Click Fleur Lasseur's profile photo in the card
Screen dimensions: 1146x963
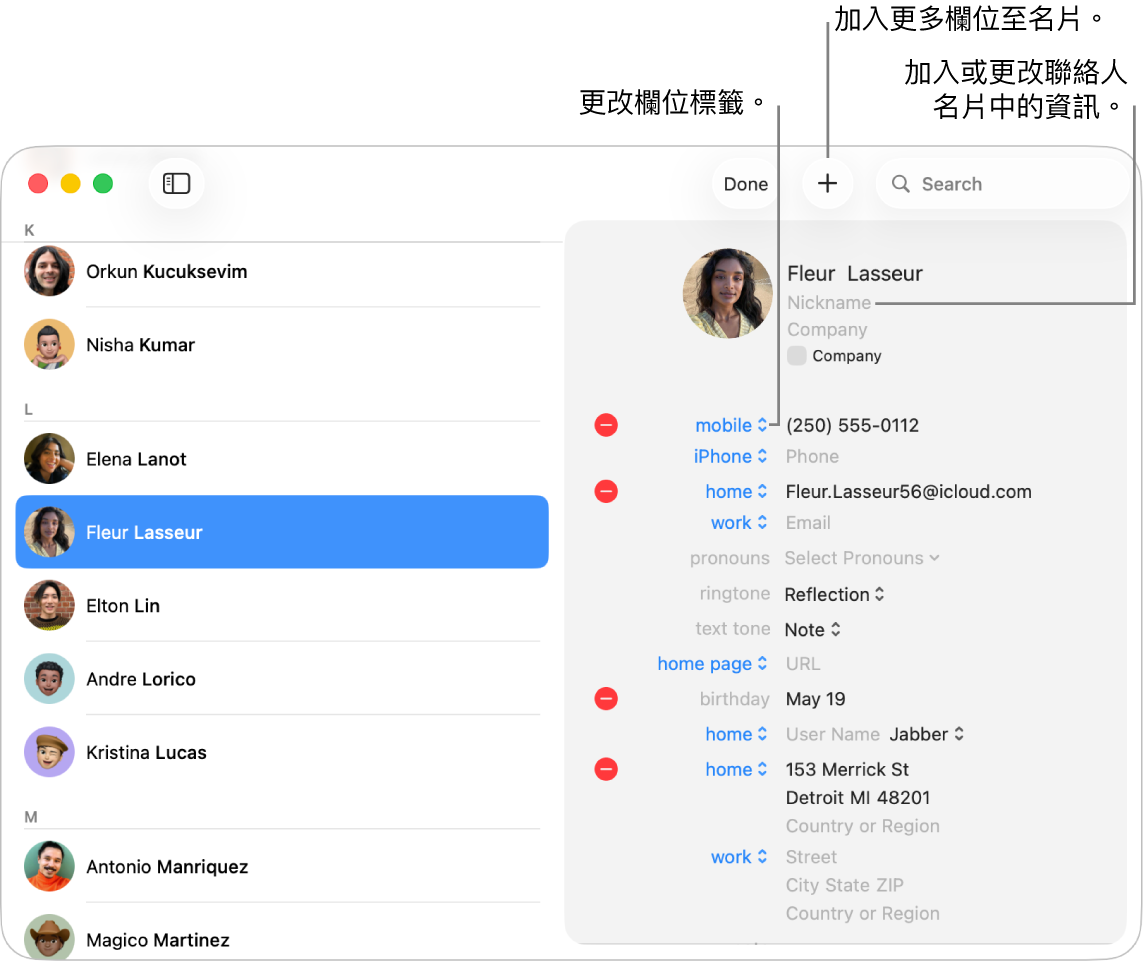[x=727, y=294]
